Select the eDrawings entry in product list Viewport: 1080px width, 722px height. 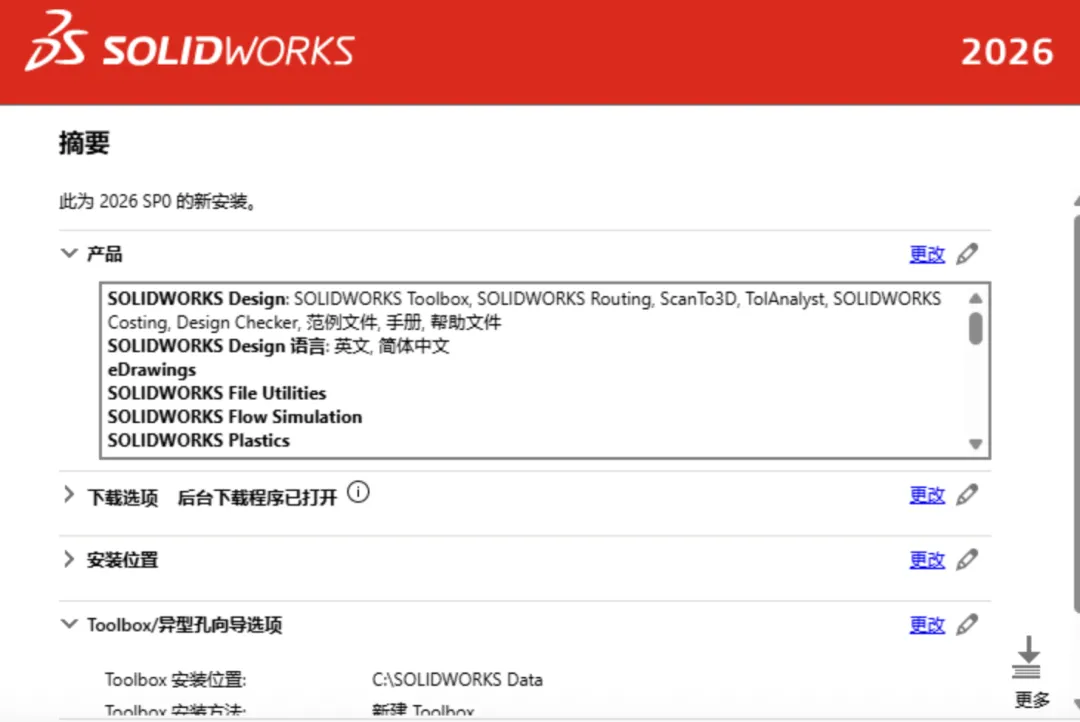152,370
